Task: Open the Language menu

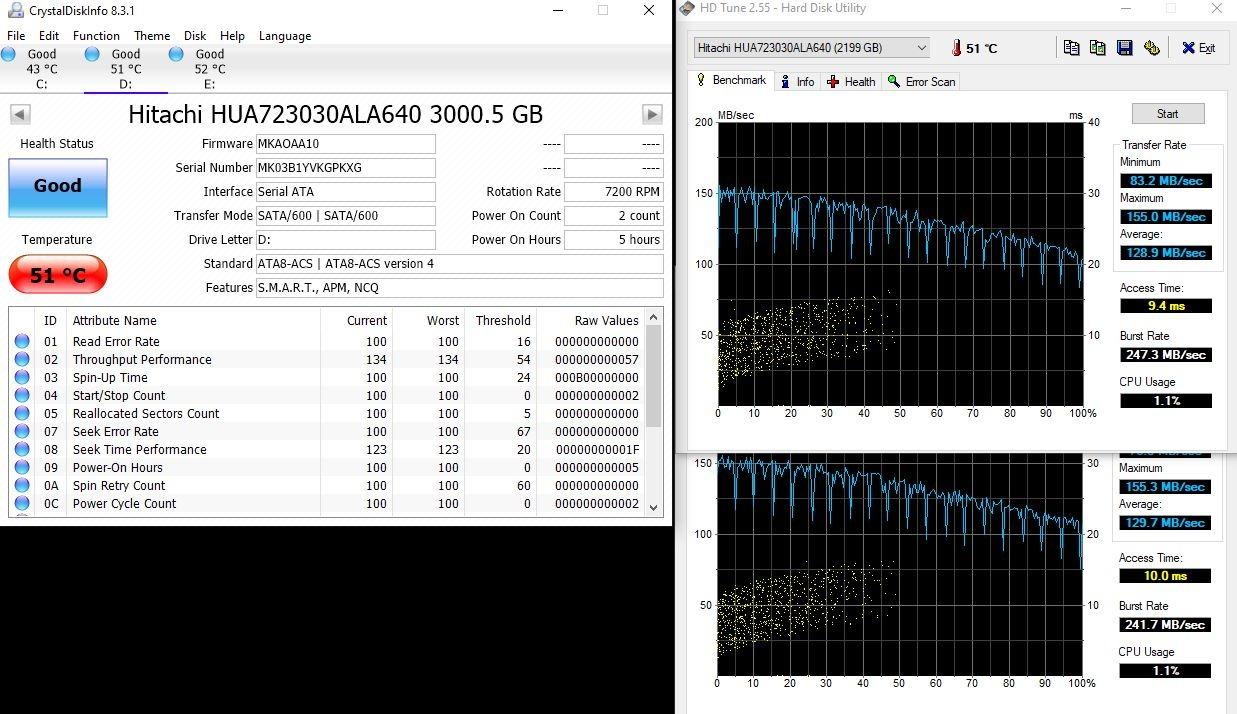Action: 285,36
